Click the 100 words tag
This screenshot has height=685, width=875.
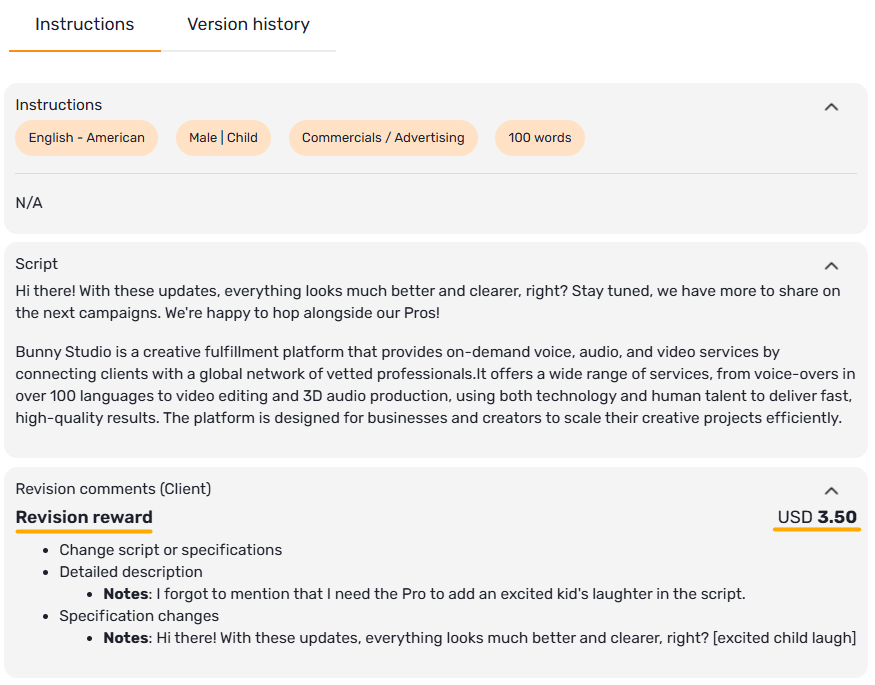540,138
